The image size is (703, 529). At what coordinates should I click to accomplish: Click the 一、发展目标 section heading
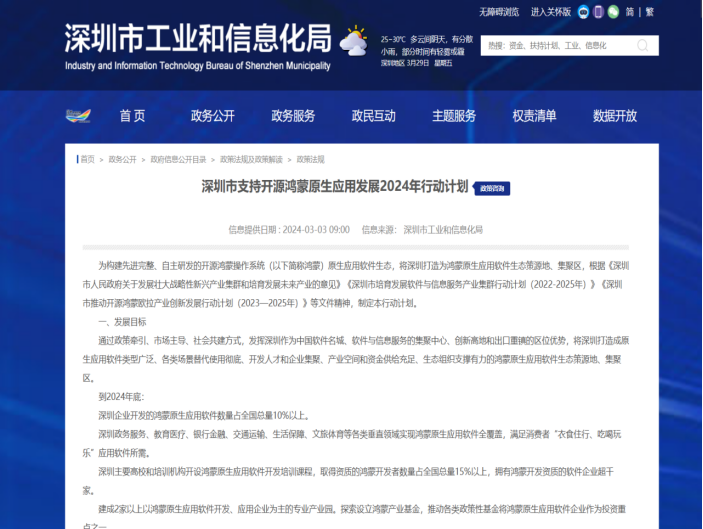(122, 322)
